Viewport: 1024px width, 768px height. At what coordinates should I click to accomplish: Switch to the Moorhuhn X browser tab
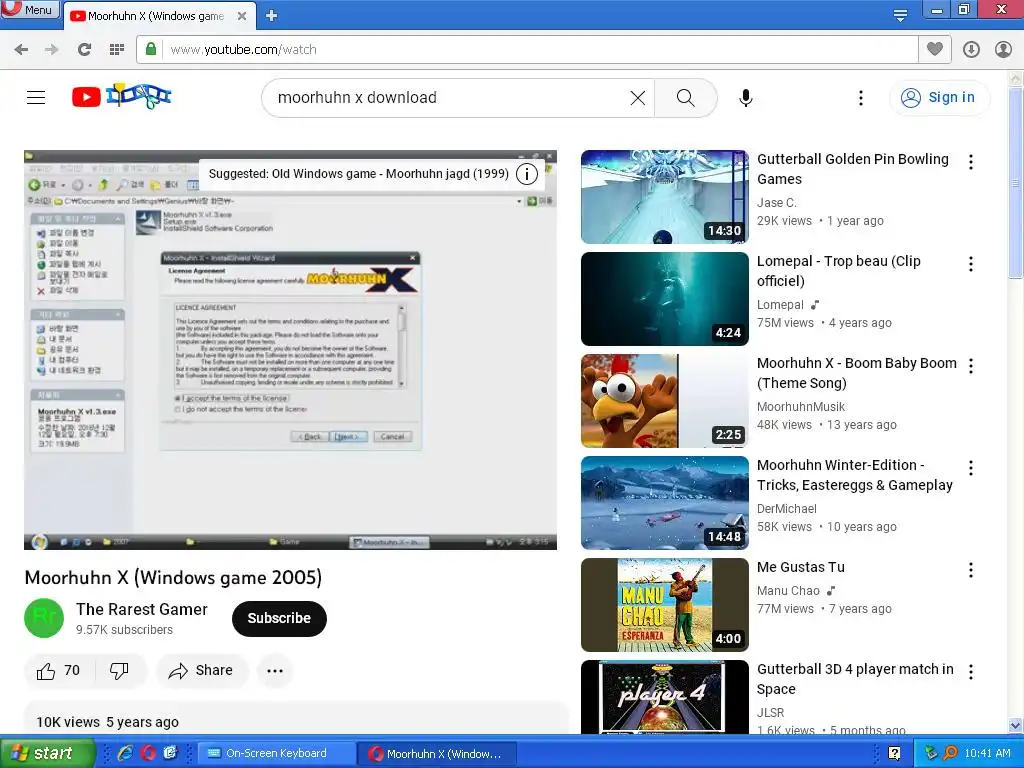[x=156, y=16]
